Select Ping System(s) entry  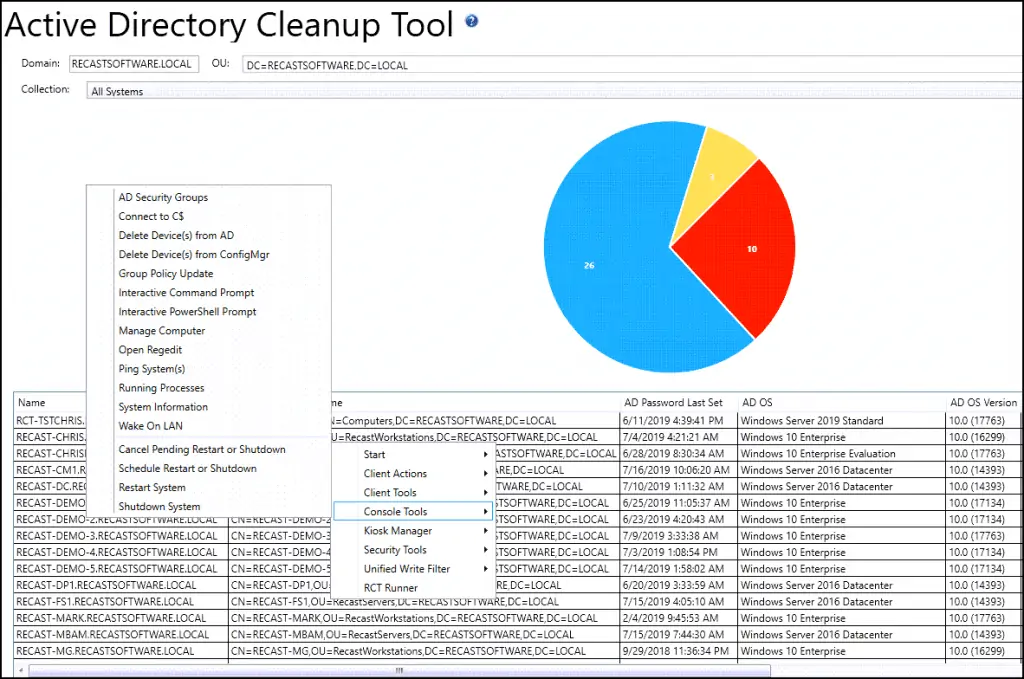152,368
